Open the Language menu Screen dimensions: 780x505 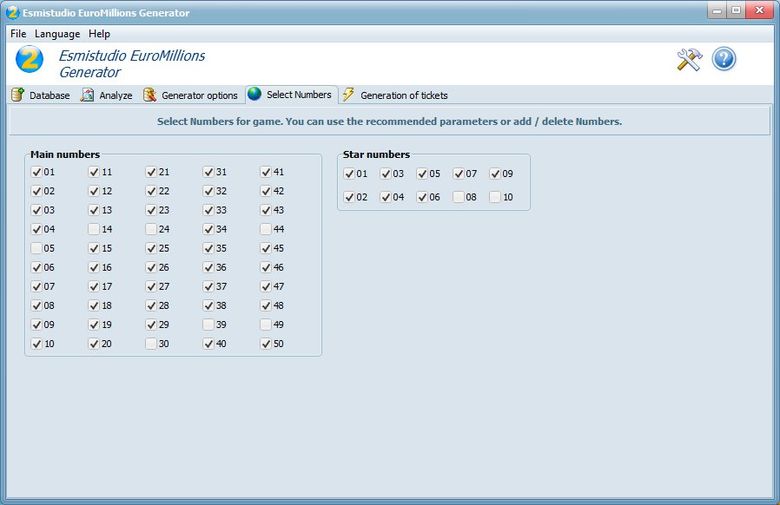coord(57,33)
